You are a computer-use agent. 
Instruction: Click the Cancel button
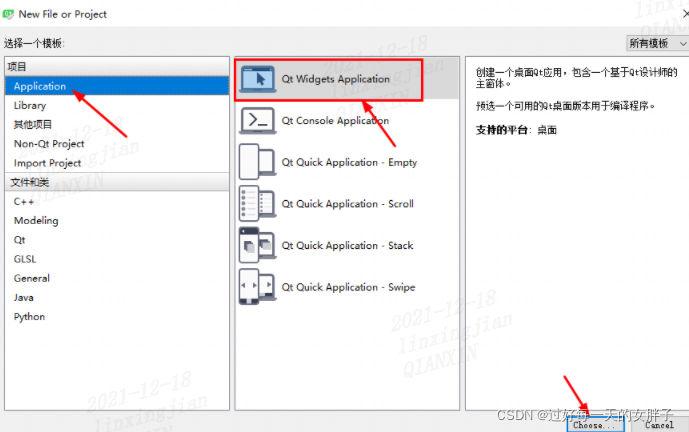coord(660,425)
